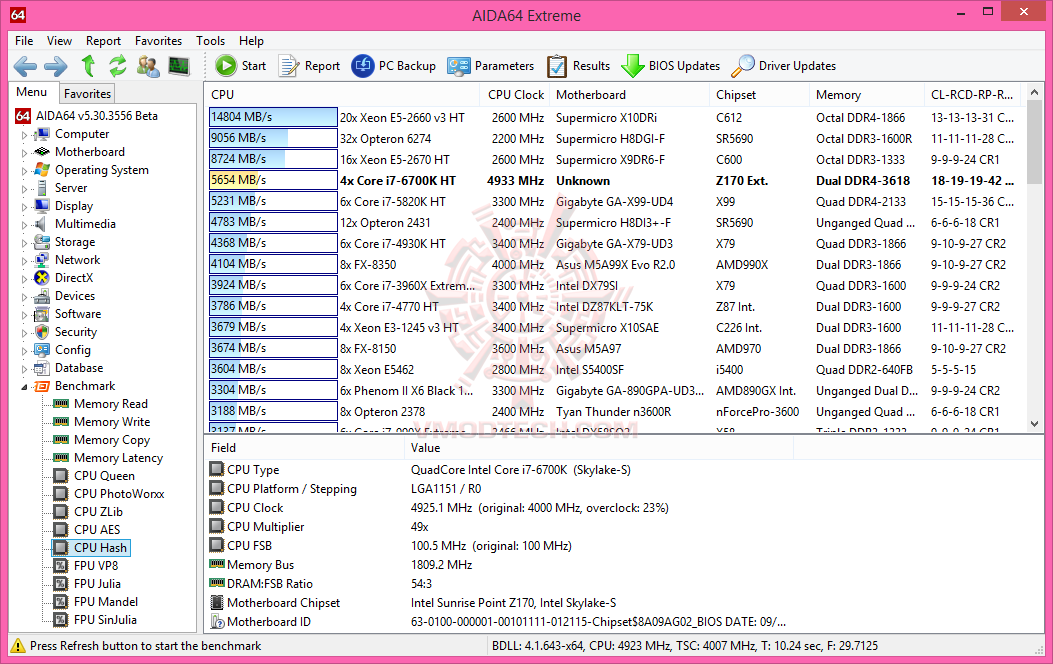Sort results by CPU Clock column header
The height and width of the screenshot is (664, 1053).
tap(515, 95)
